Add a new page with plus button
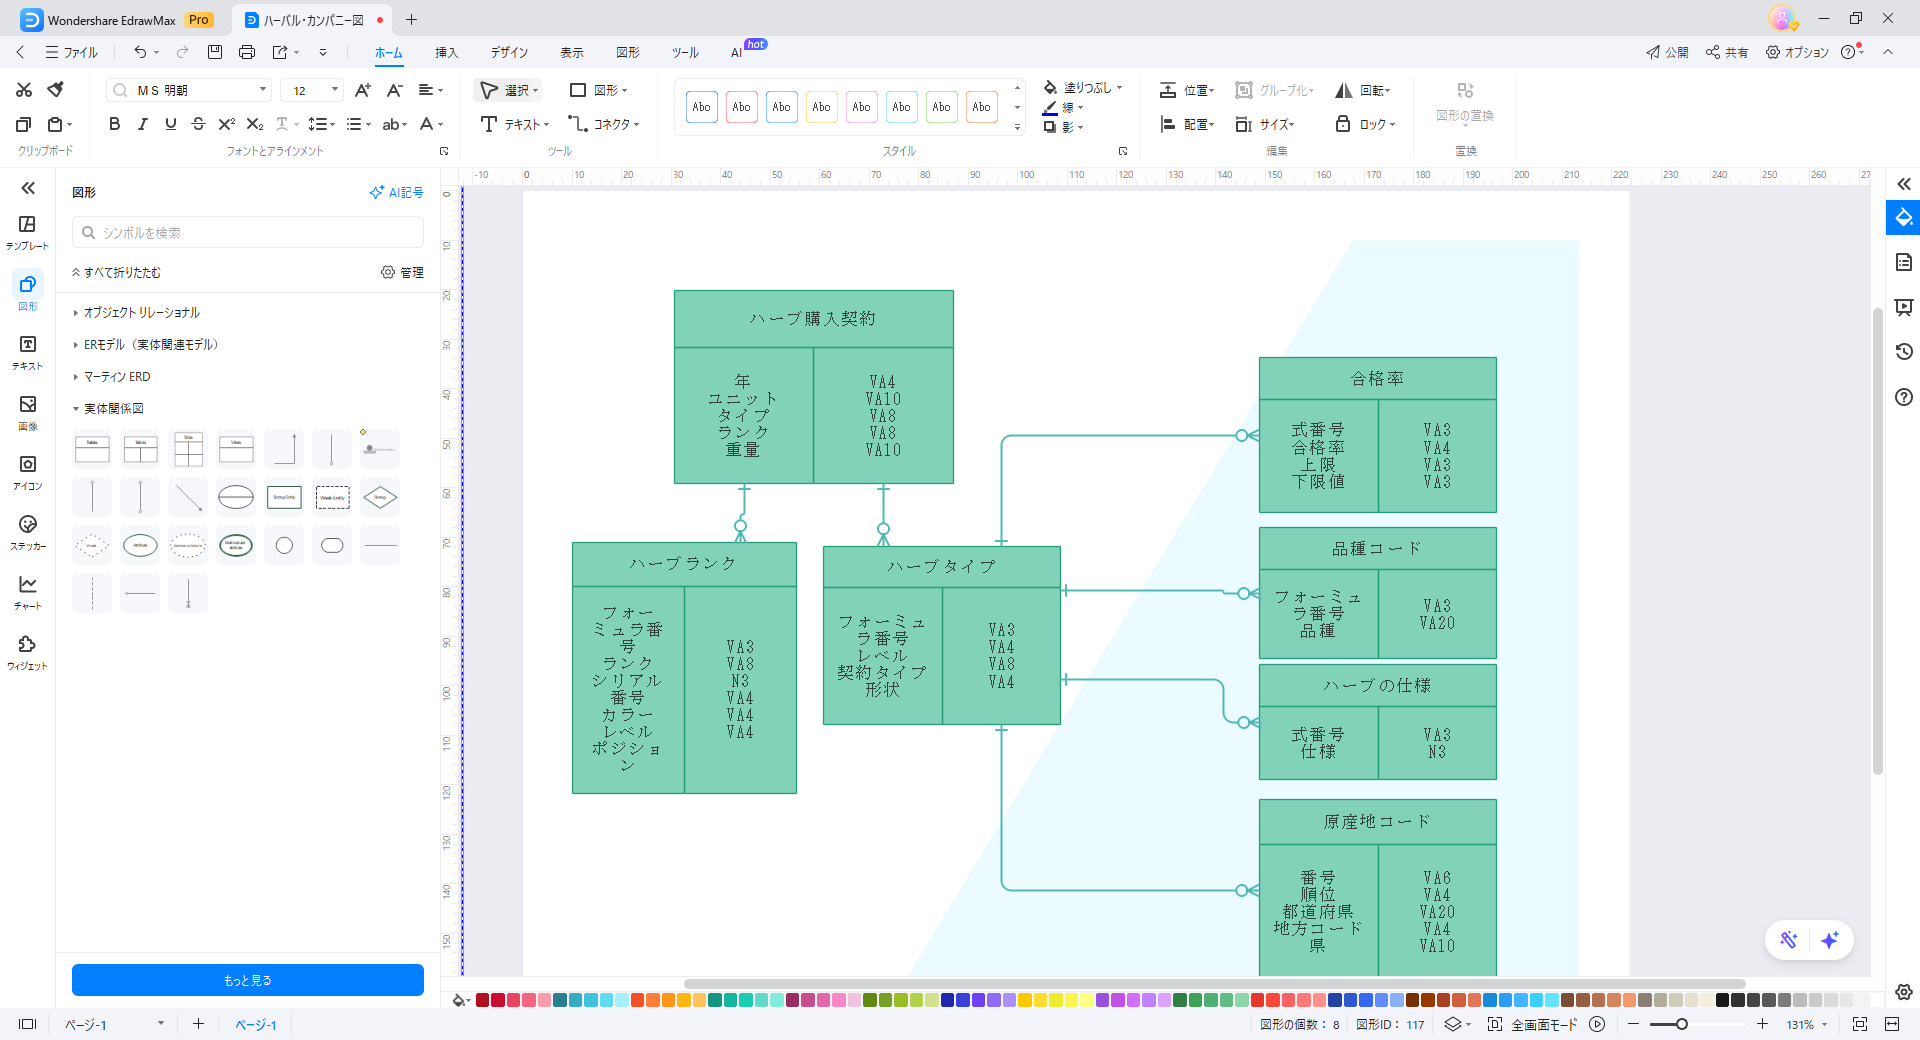The height and width of the screenshot is (1040, 1920). [198, 1024]
